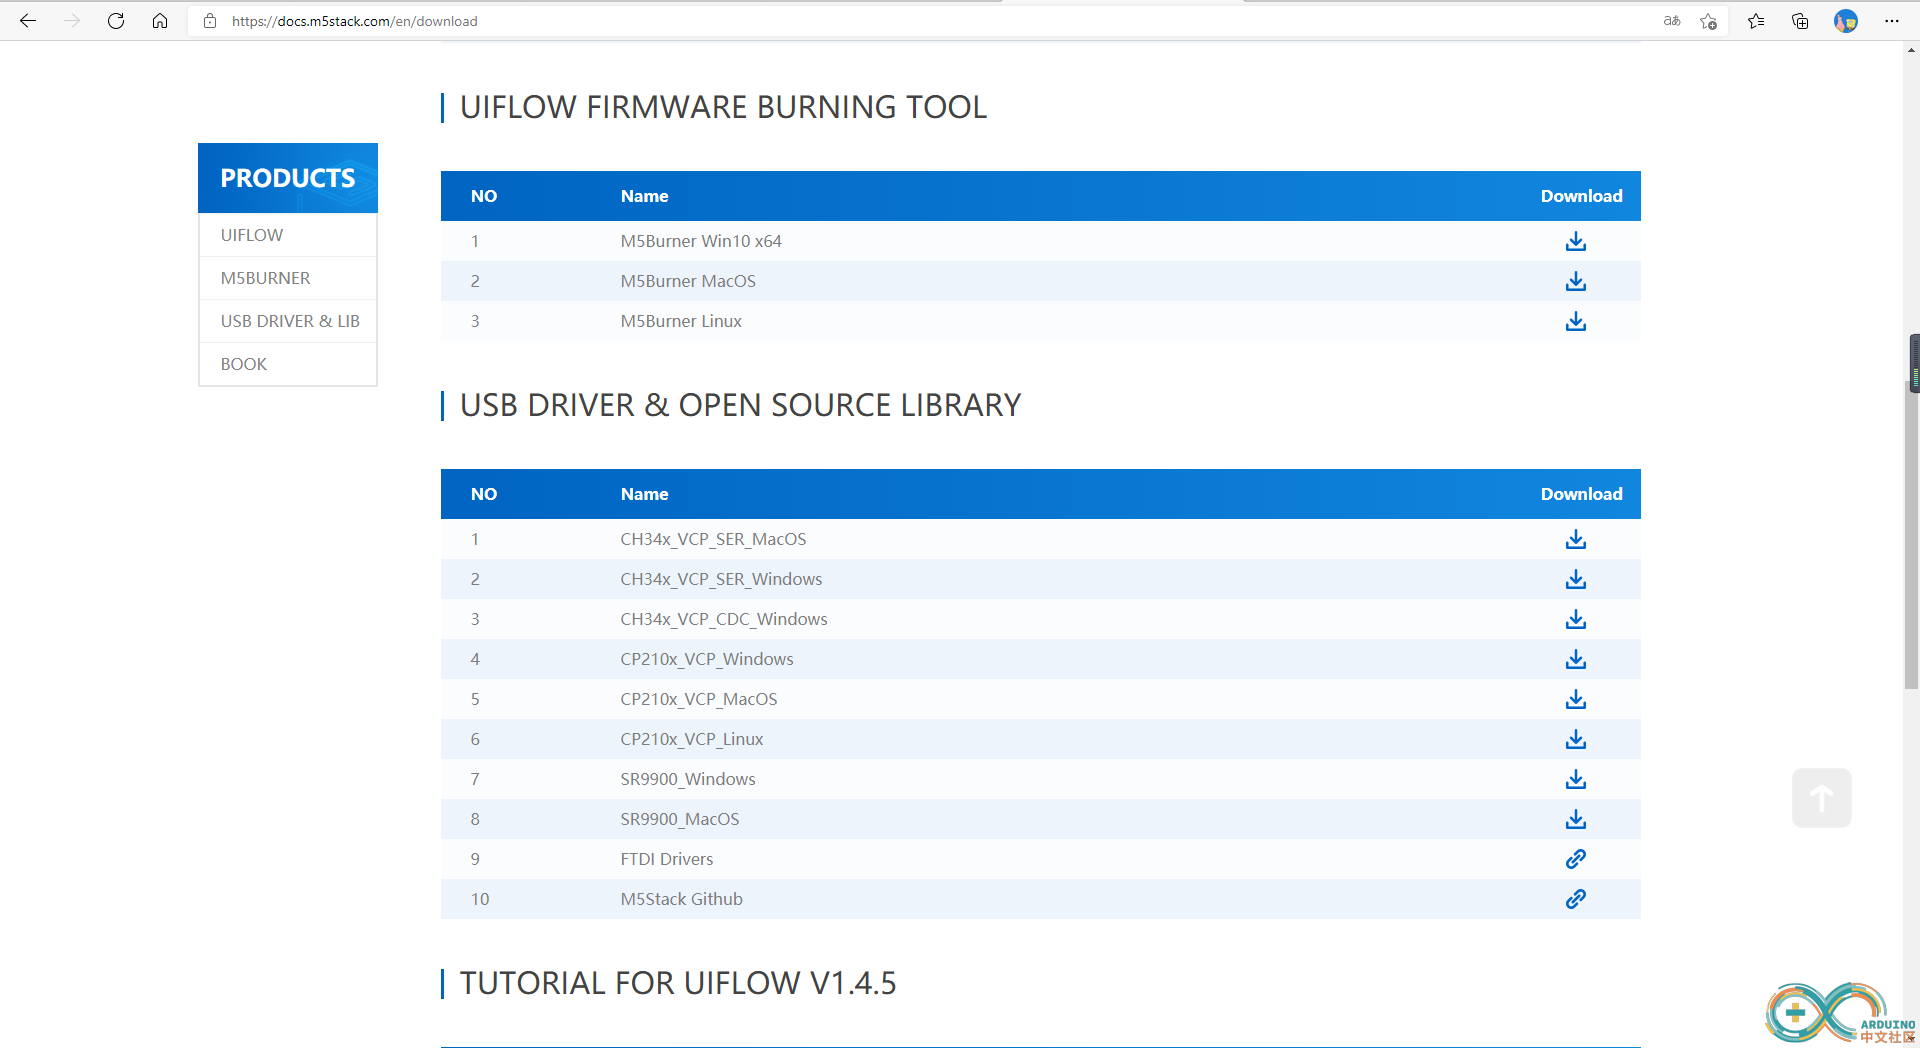Screen dimensions: 1920x1048
Task: Click TUTORIAL FOR UIFLOW V1.4.5 heading
Action: pyautogui.click(x=678, y=983)
